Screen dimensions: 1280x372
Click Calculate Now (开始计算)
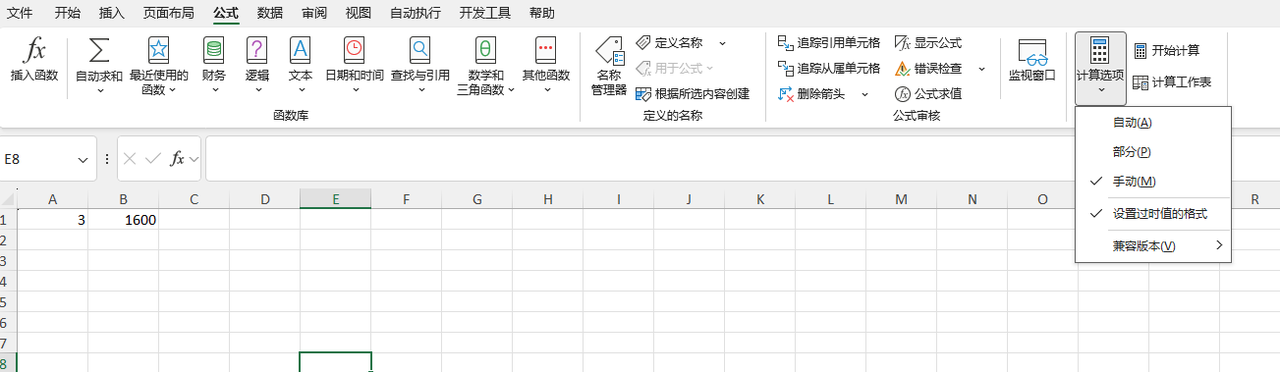tap(1167, 50)
